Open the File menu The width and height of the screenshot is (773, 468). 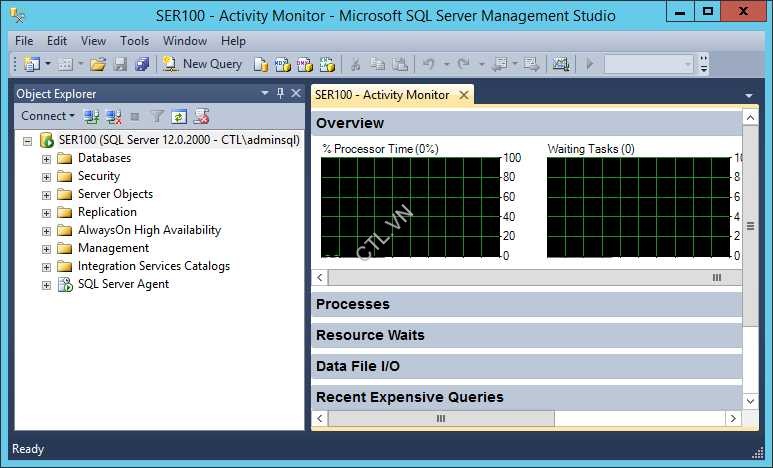24,41
